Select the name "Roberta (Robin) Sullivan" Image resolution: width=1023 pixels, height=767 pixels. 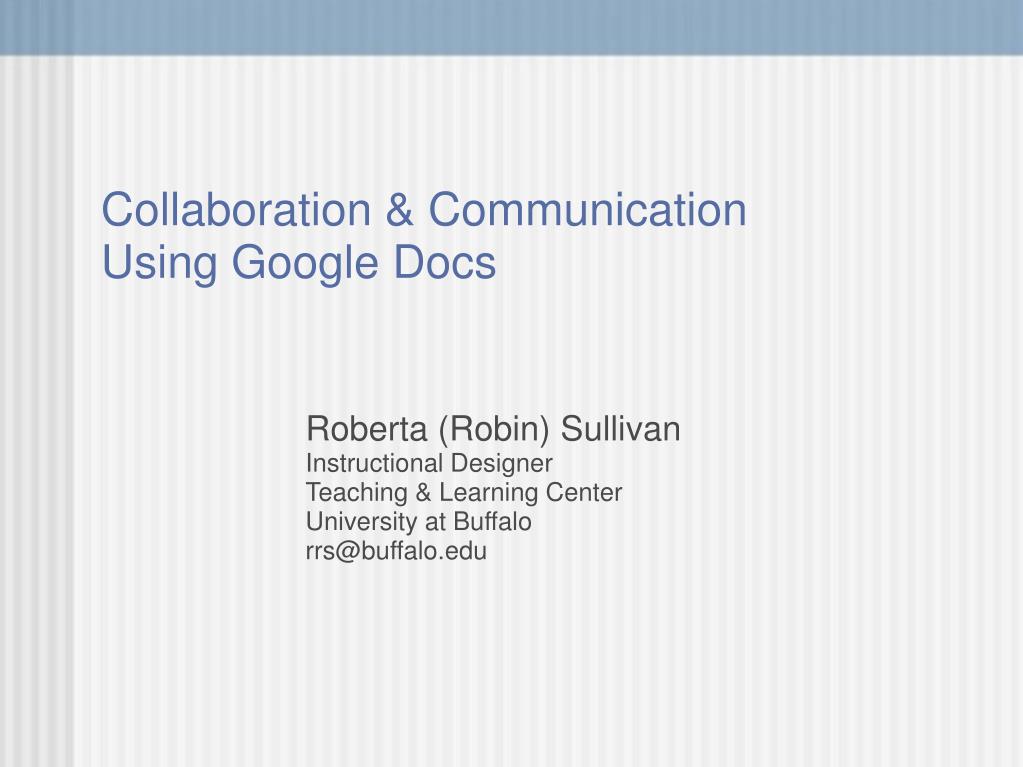(493, 429)
